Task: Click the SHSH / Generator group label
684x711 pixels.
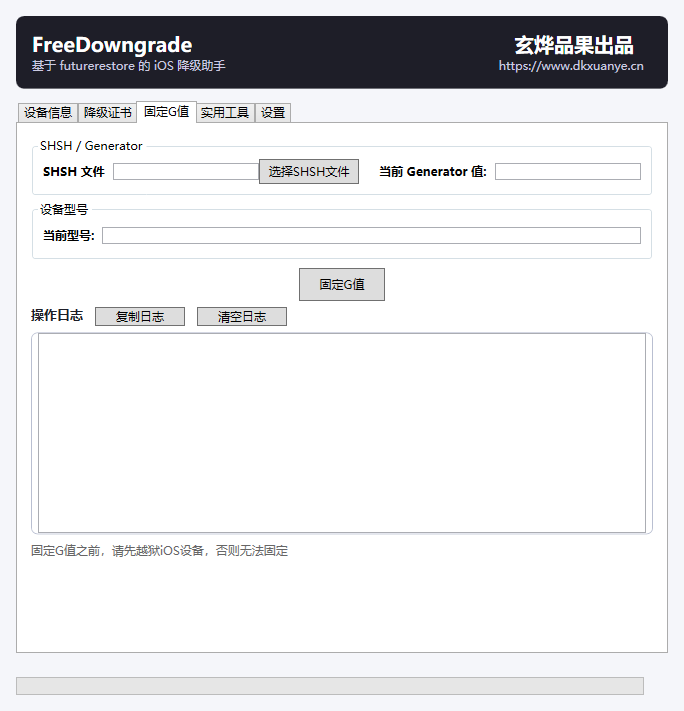Action: point(91,146)
